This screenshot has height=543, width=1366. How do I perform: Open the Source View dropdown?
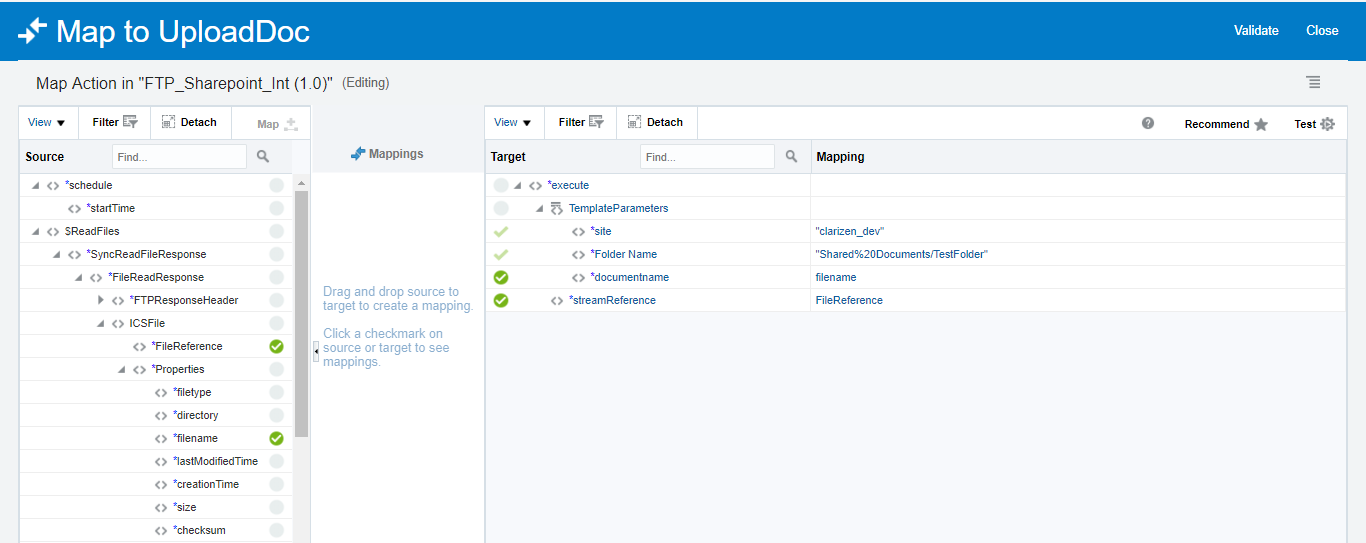coord(46,123)
